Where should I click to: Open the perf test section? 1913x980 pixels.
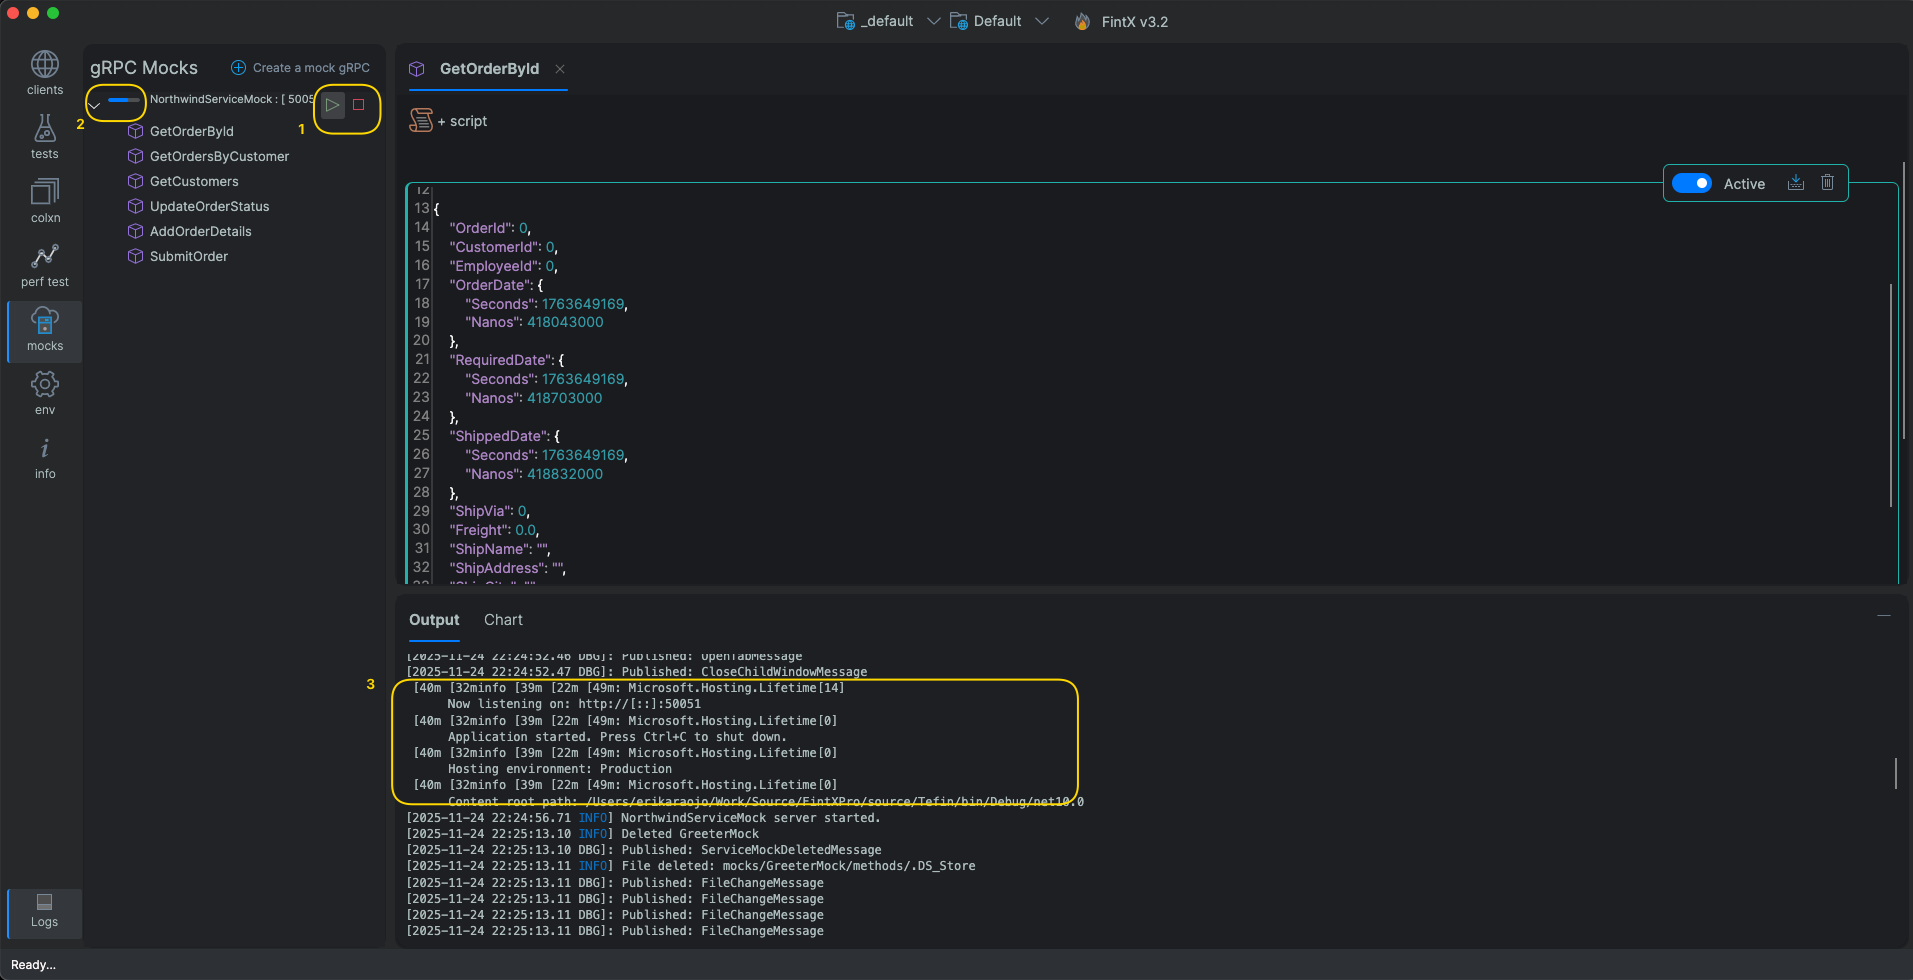click(44, 265)
